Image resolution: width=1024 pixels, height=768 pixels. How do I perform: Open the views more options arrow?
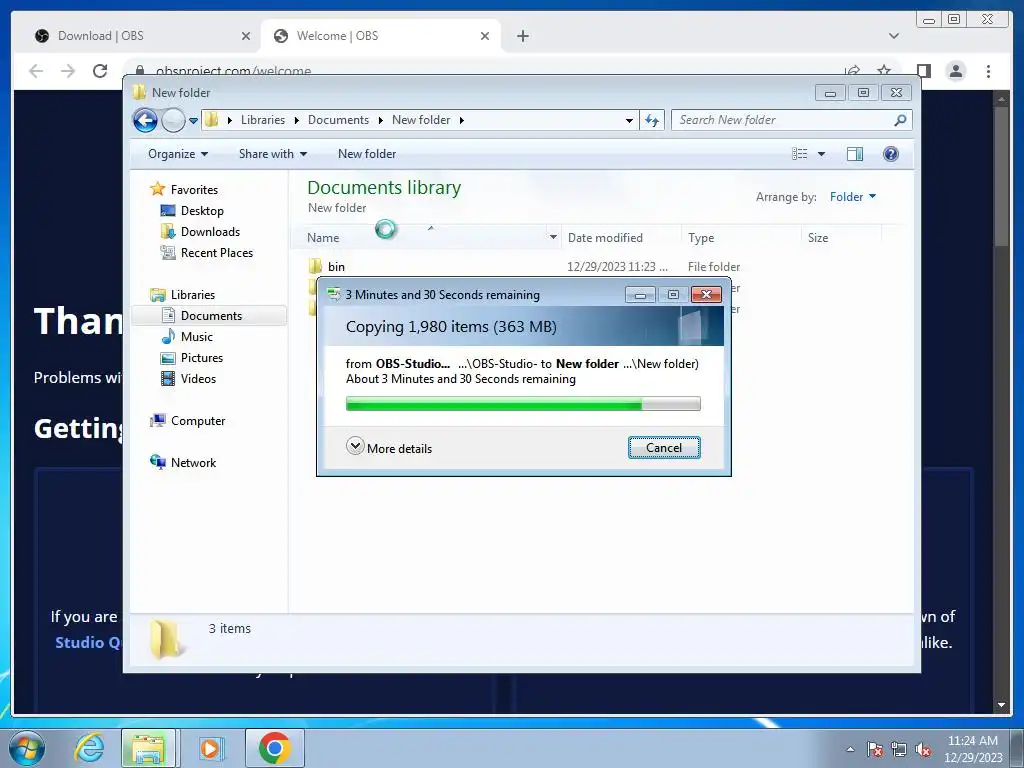click(822, 154)
